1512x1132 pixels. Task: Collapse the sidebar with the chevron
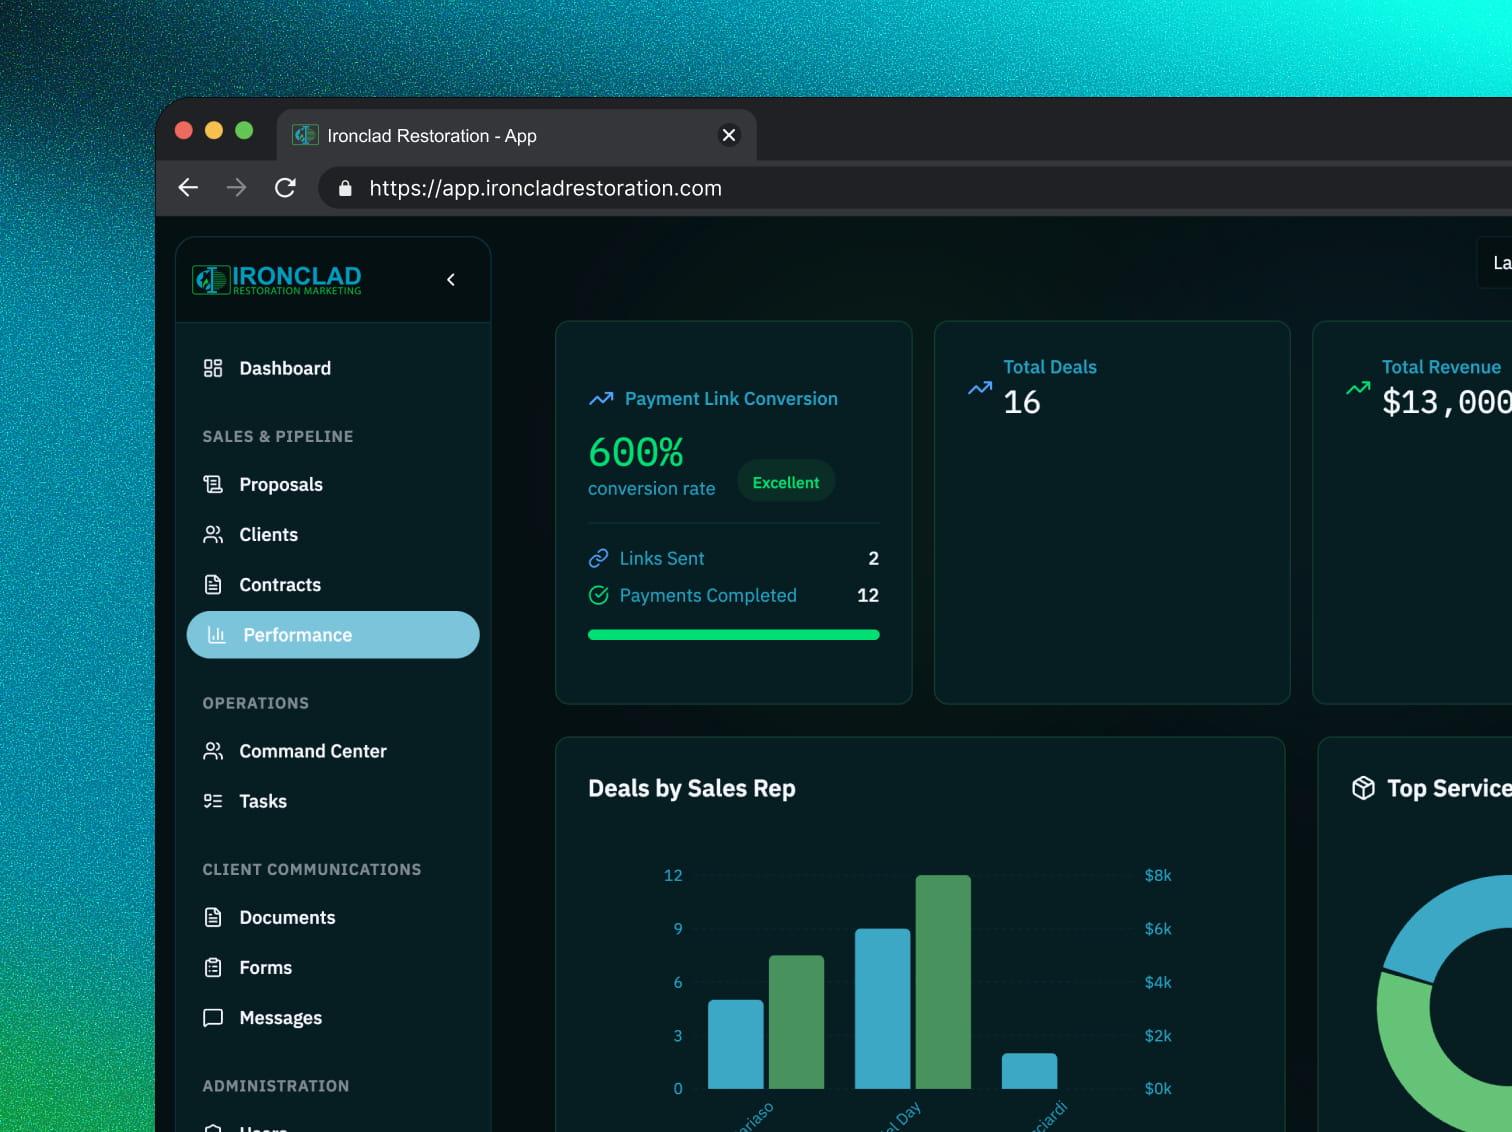[451, 280]
